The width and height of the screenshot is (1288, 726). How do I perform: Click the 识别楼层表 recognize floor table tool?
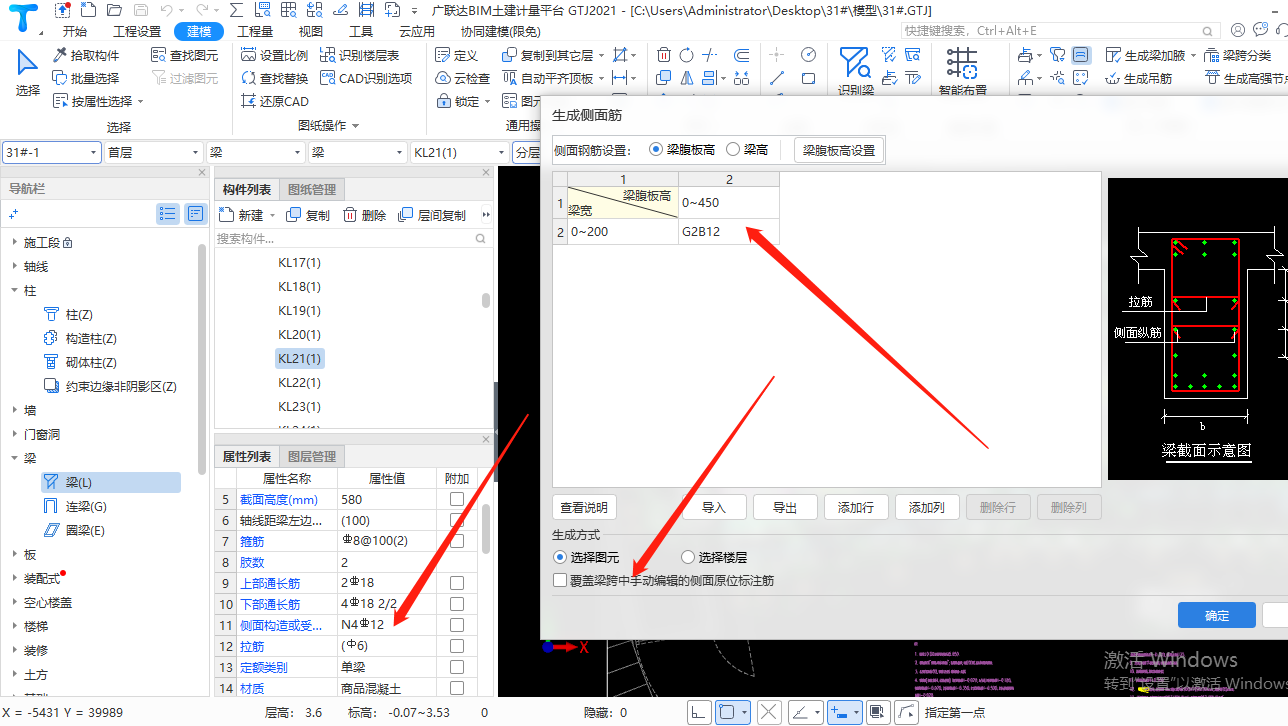click(x=359, y=55)
